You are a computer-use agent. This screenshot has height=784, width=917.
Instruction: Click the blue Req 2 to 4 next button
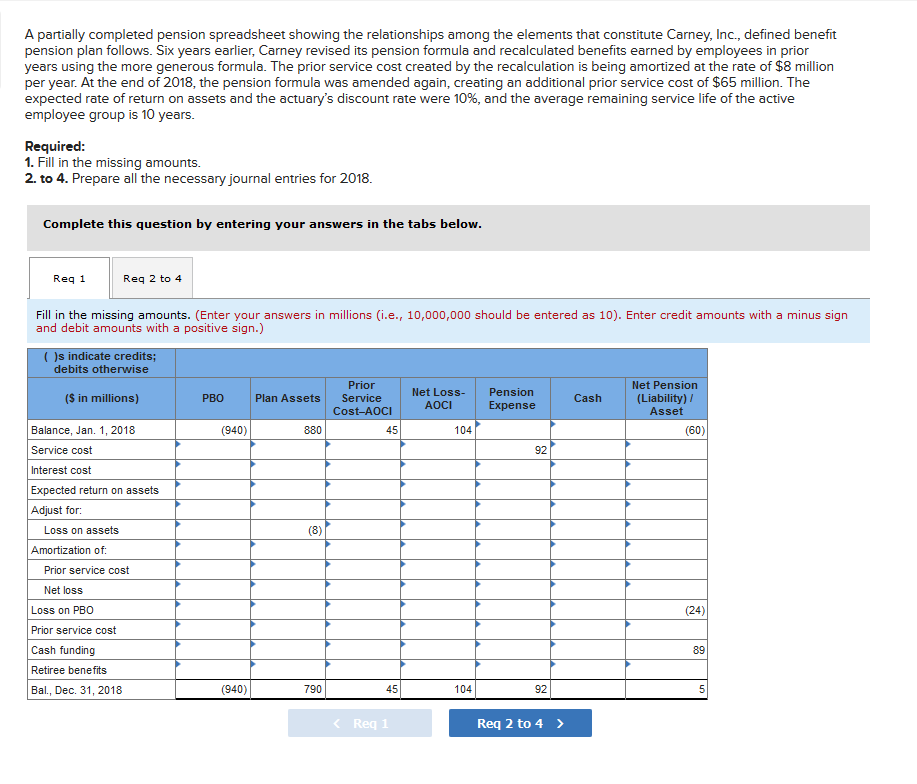click(520, 723)
